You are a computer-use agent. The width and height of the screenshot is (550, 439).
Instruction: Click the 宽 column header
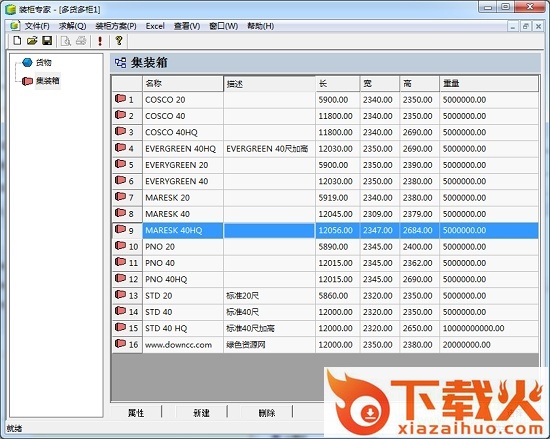380,83
